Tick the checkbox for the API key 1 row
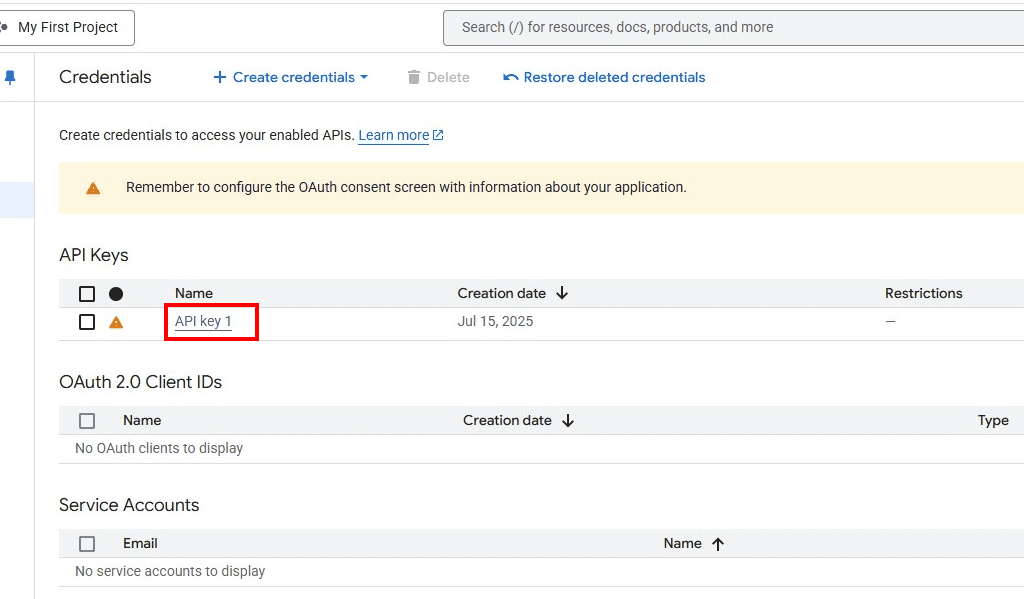 click(x=87, y=322)
